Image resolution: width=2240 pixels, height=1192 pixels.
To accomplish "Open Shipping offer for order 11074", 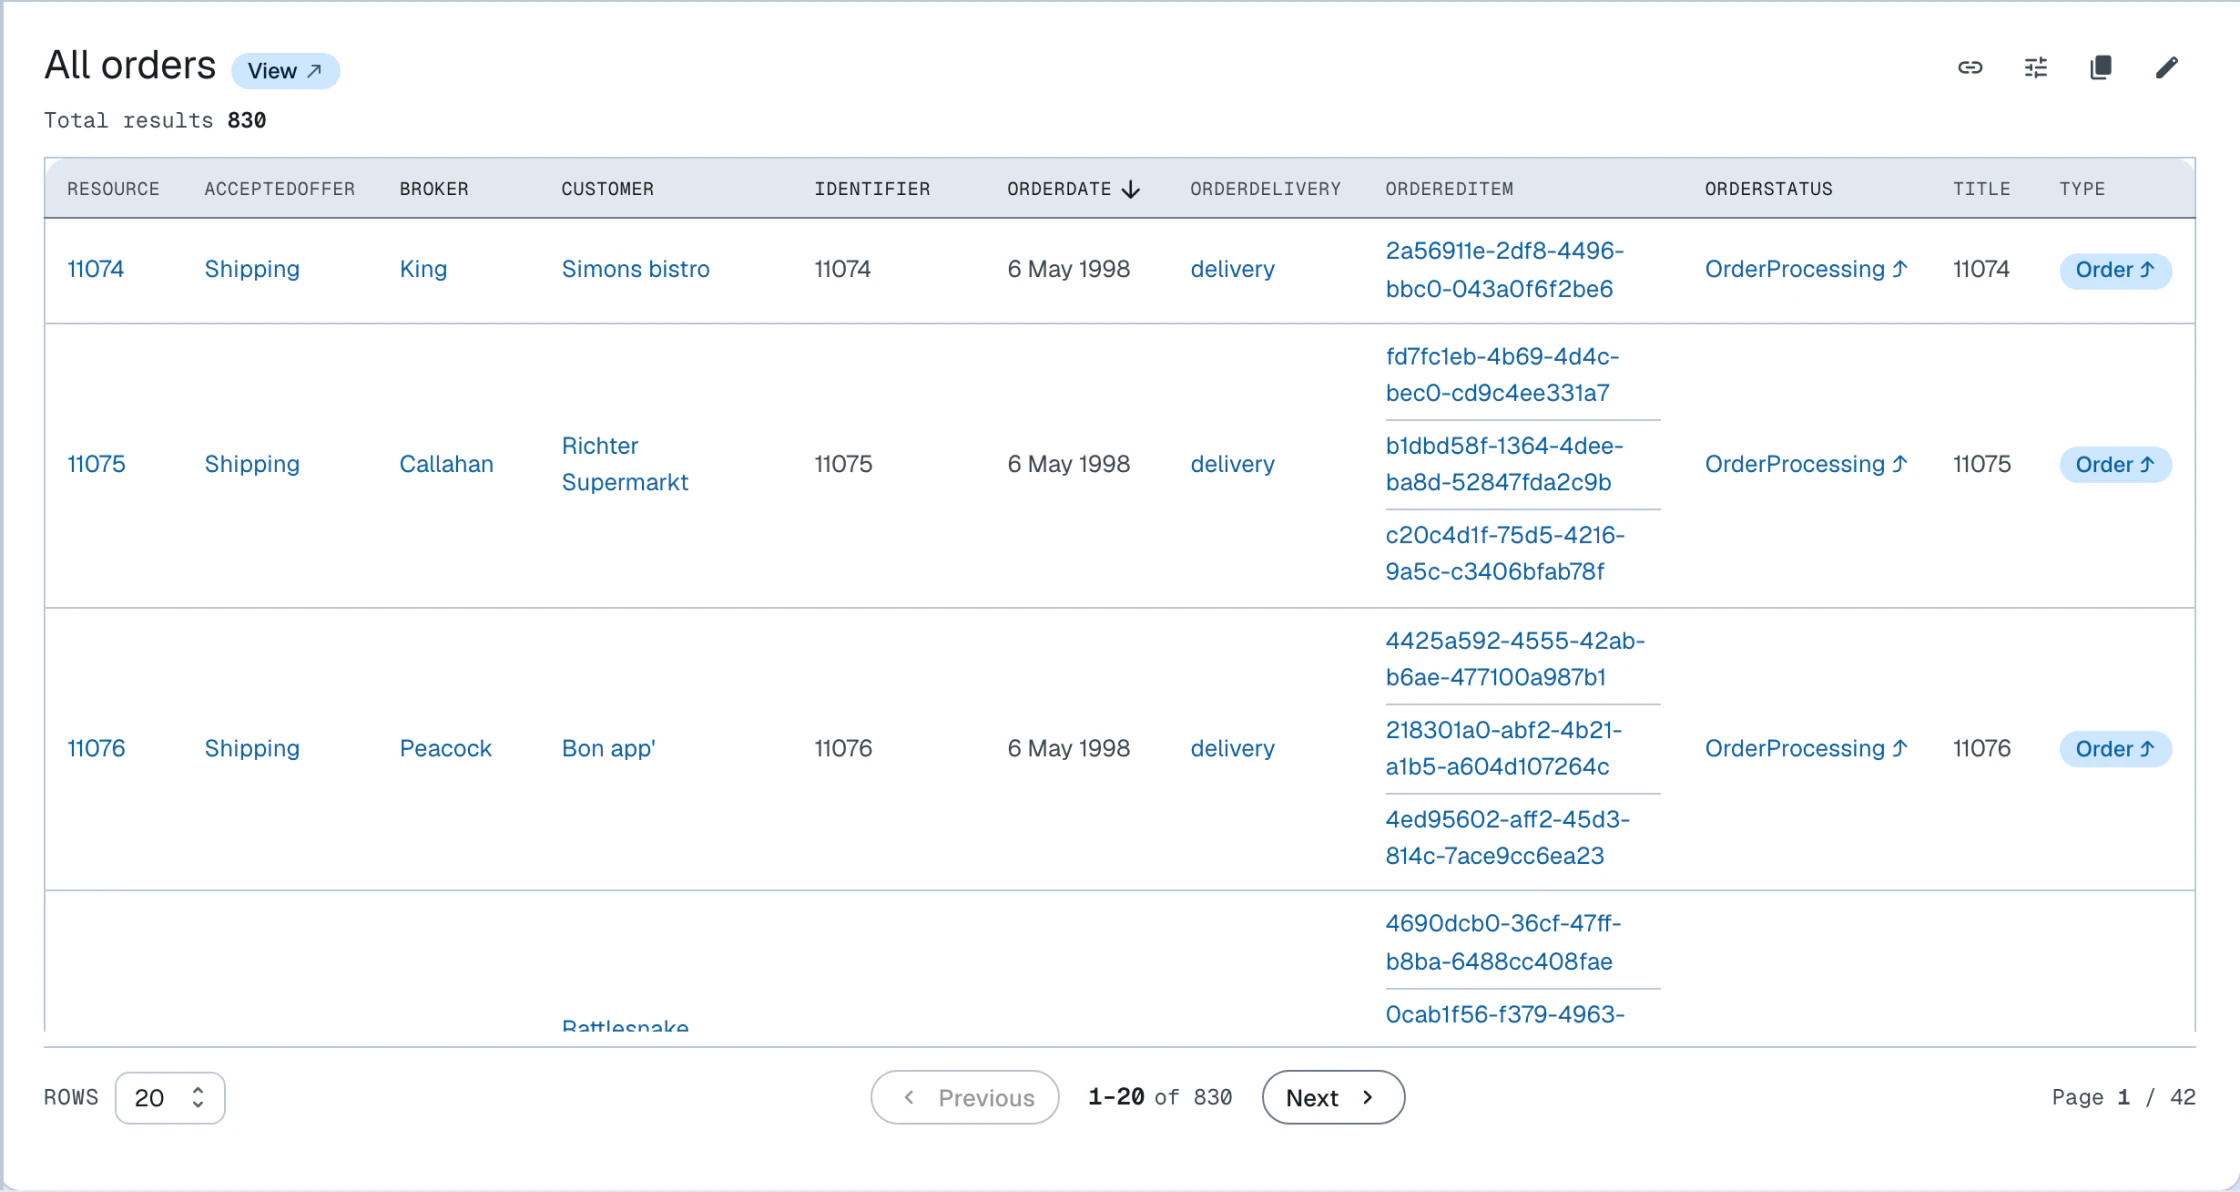I will coord(252,269).
